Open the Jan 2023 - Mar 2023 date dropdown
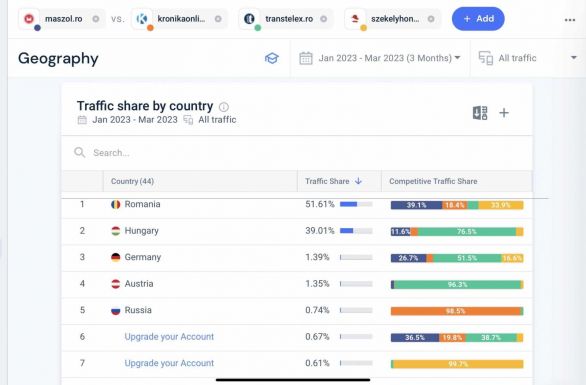586x385 pixels. point(380,58)
